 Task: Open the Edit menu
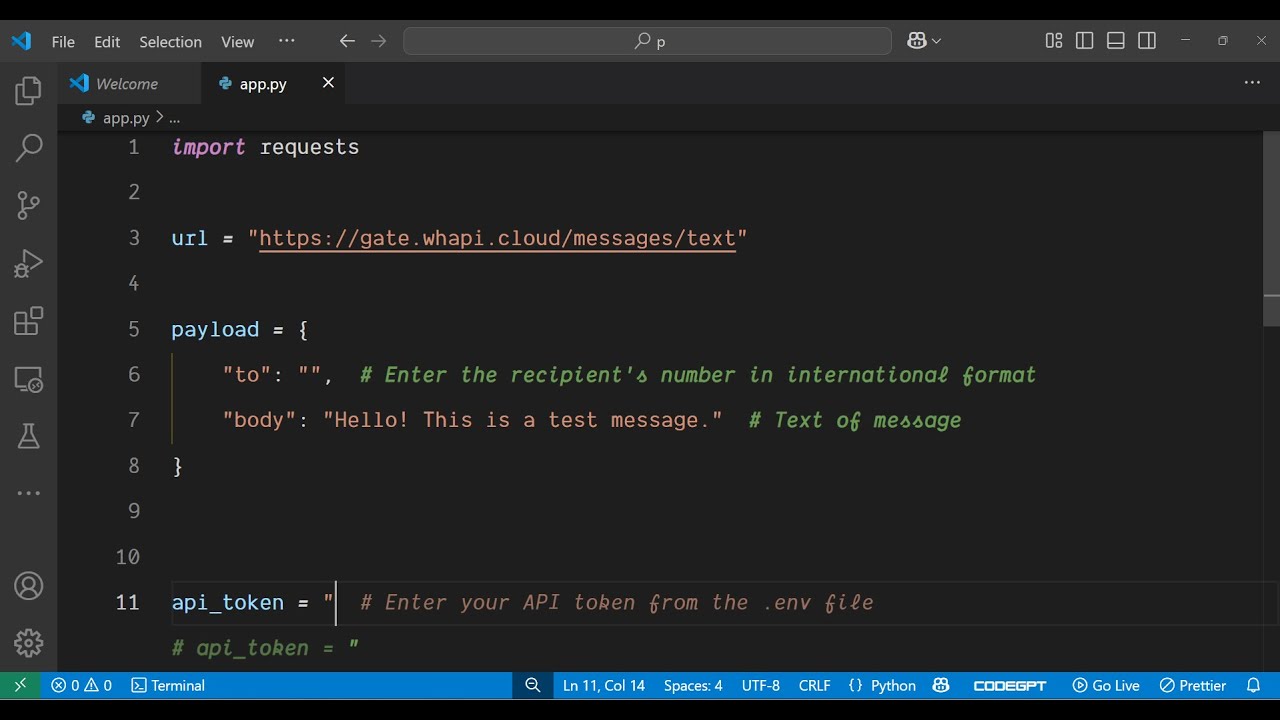click(x=107, y=41)
